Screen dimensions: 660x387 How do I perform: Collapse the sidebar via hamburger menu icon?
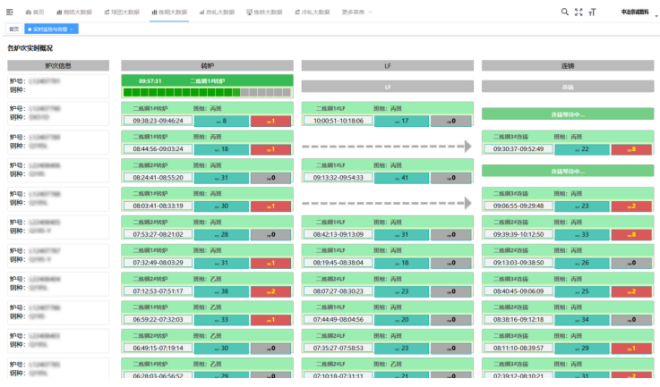coord(10,12)
